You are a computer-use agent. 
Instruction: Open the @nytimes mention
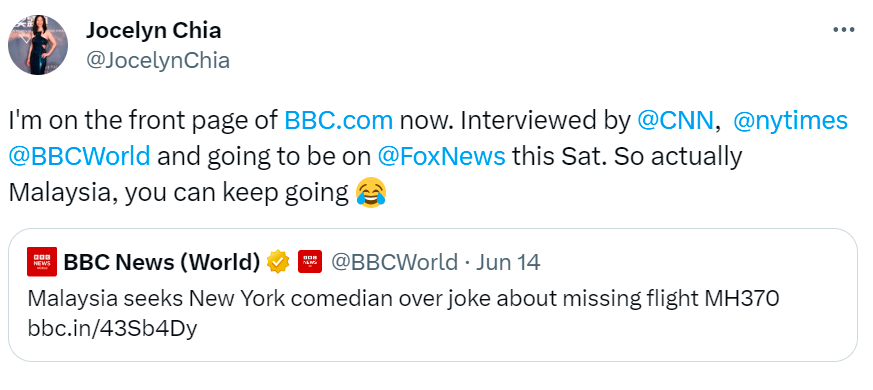pos(791,120)
